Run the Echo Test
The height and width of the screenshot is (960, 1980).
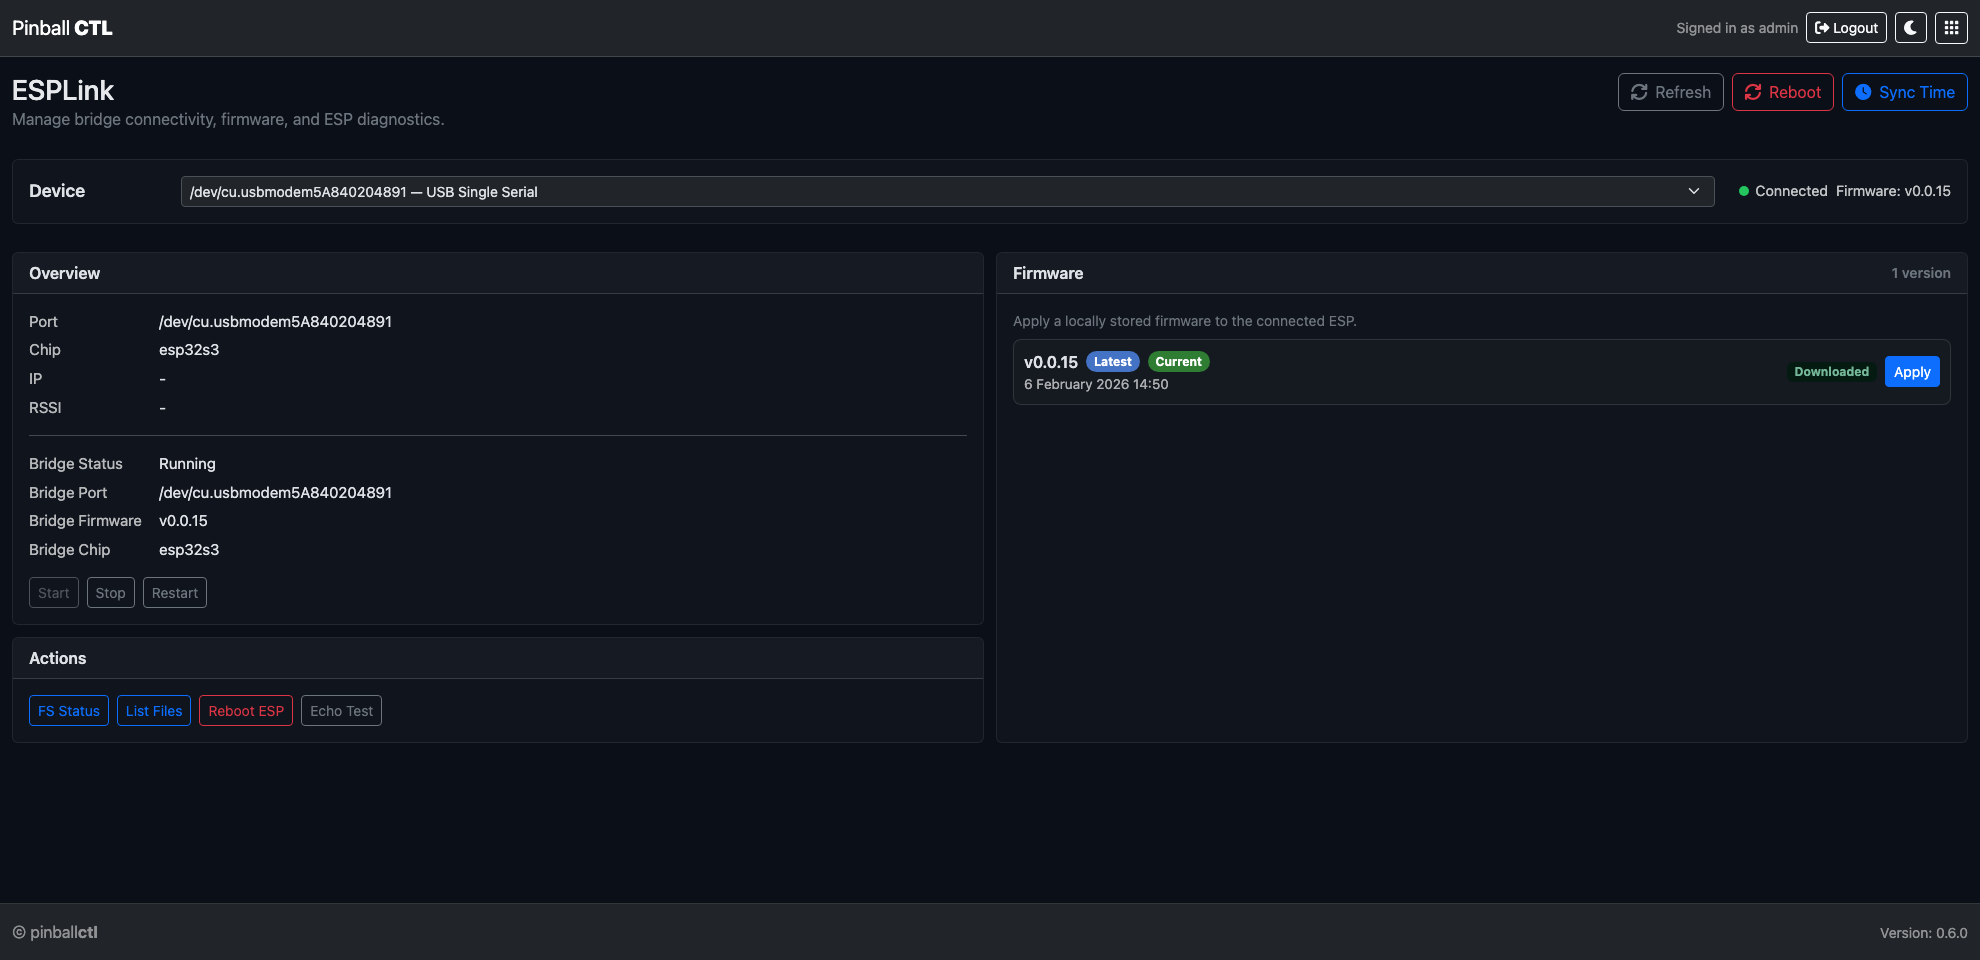[341, 711]
